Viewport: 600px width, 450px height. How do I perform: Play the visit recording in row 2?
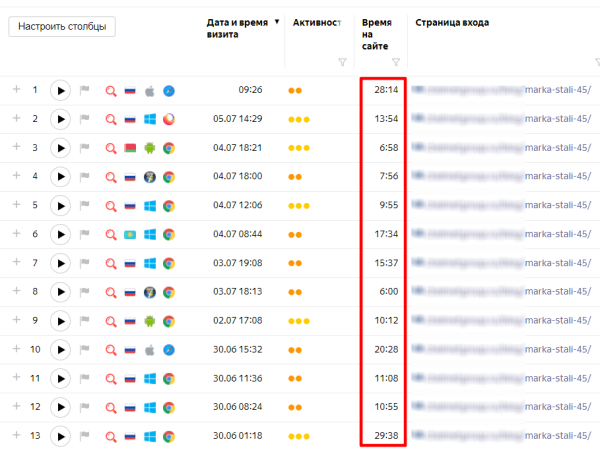tap(60, 119)
